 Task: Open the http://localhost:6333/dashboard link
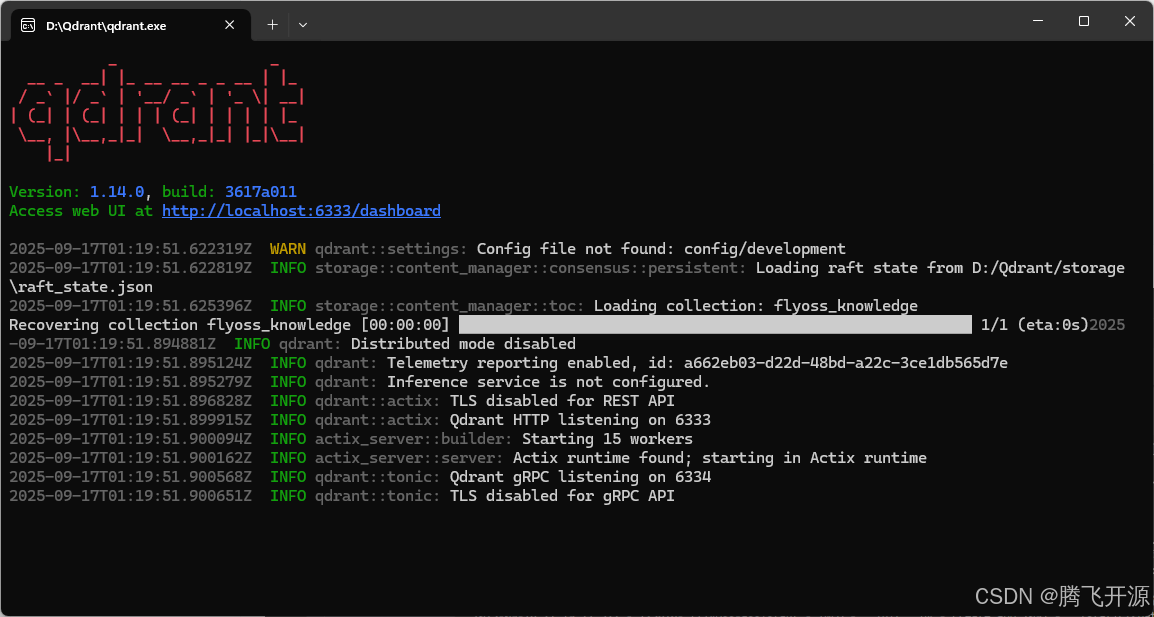[301, 211]
